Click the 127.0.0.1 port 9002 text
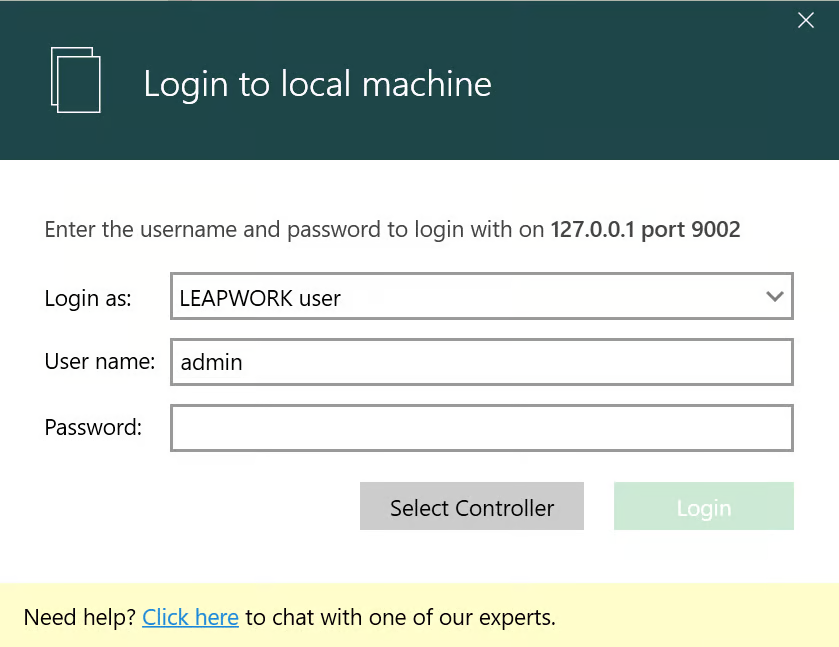This screenshot has width=839, height=647. [x=645, y=230]
